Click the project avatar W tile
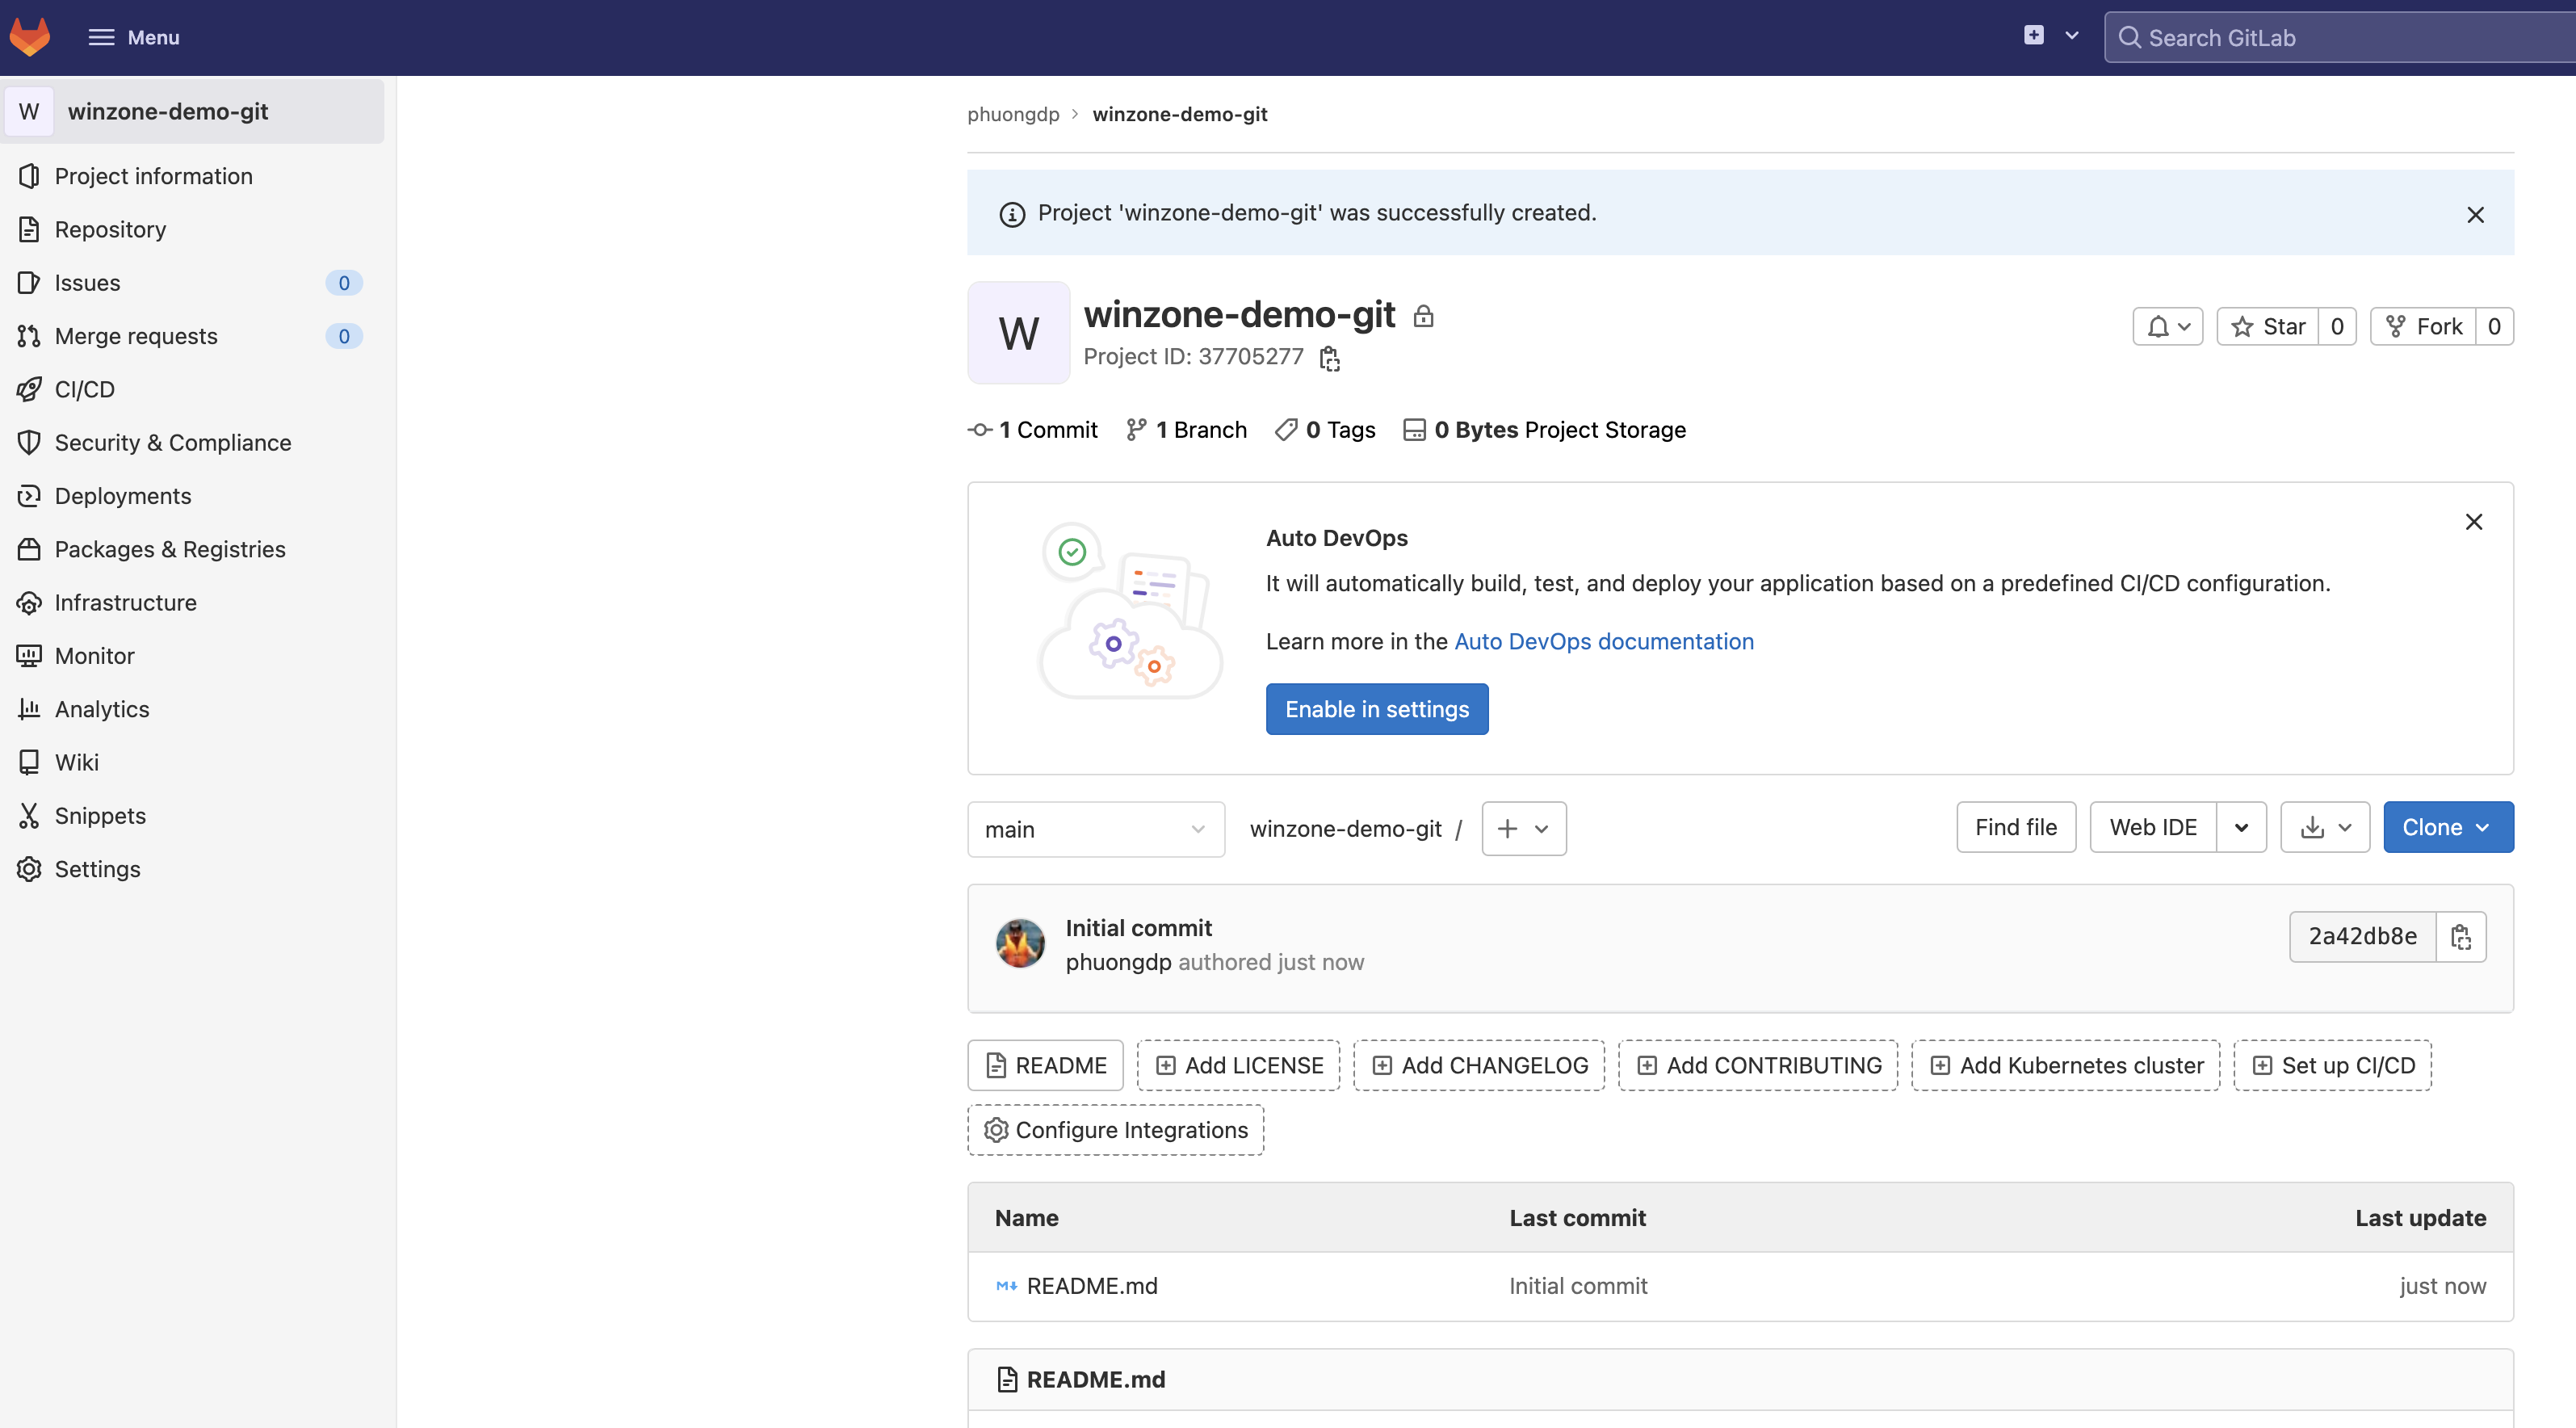 click(x=1018, y=333)
